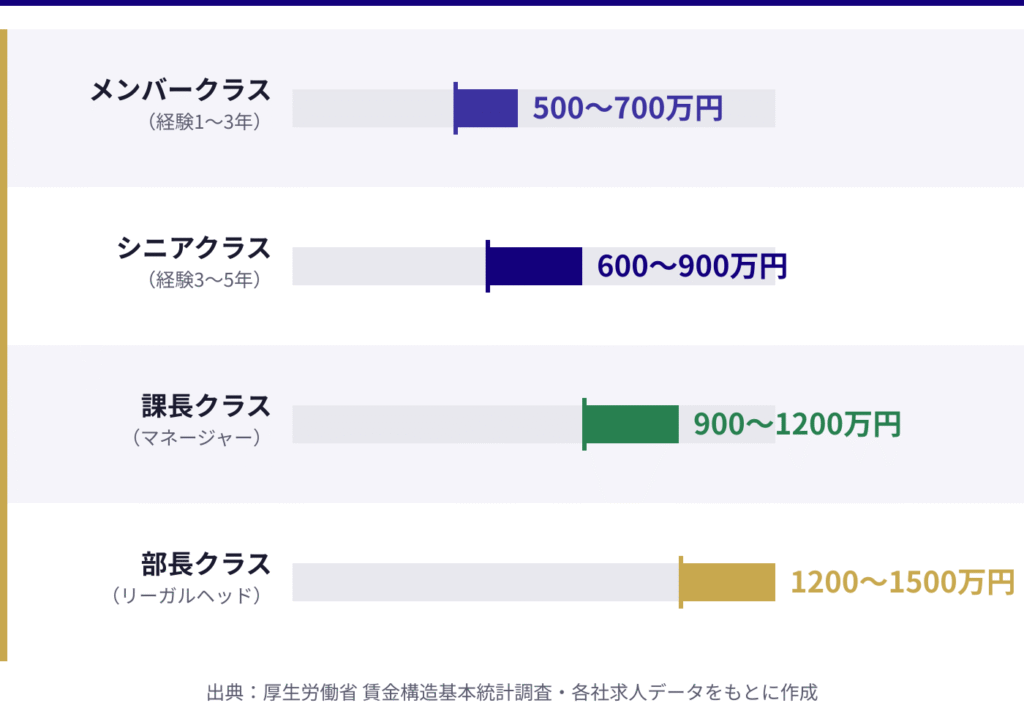Click the gray track left of the green bar
Viewport: 1024px width, 711px height.
[x=436, y=424]
